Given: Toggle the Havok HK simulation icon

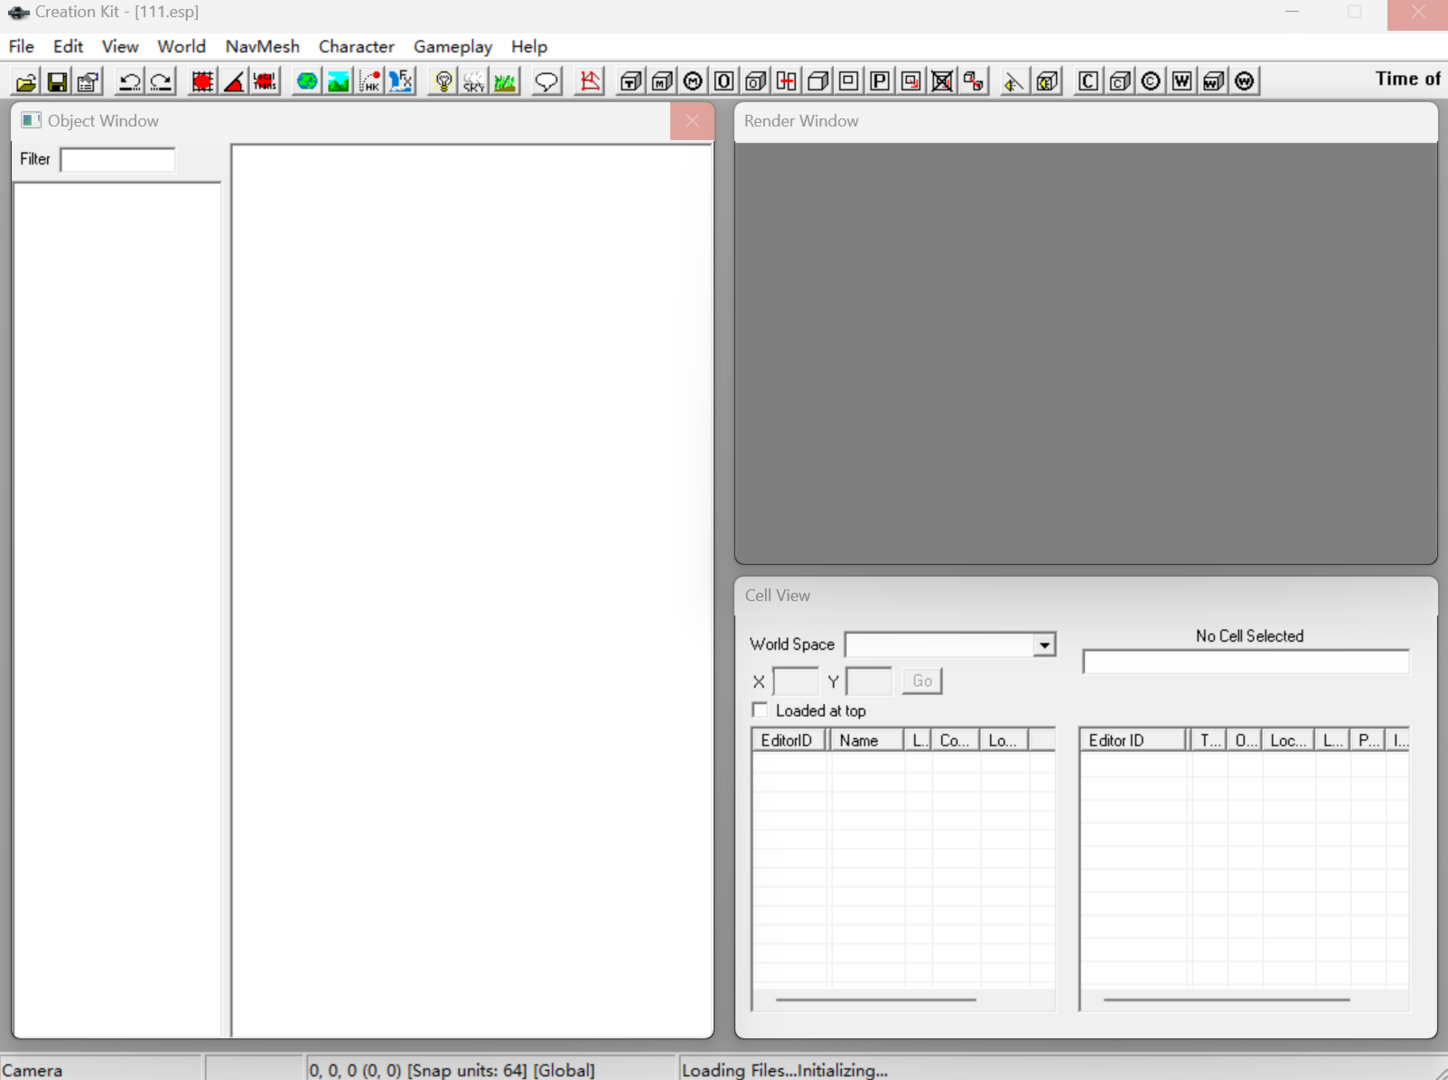Looking at the screenshot, I should click(369, 81).
